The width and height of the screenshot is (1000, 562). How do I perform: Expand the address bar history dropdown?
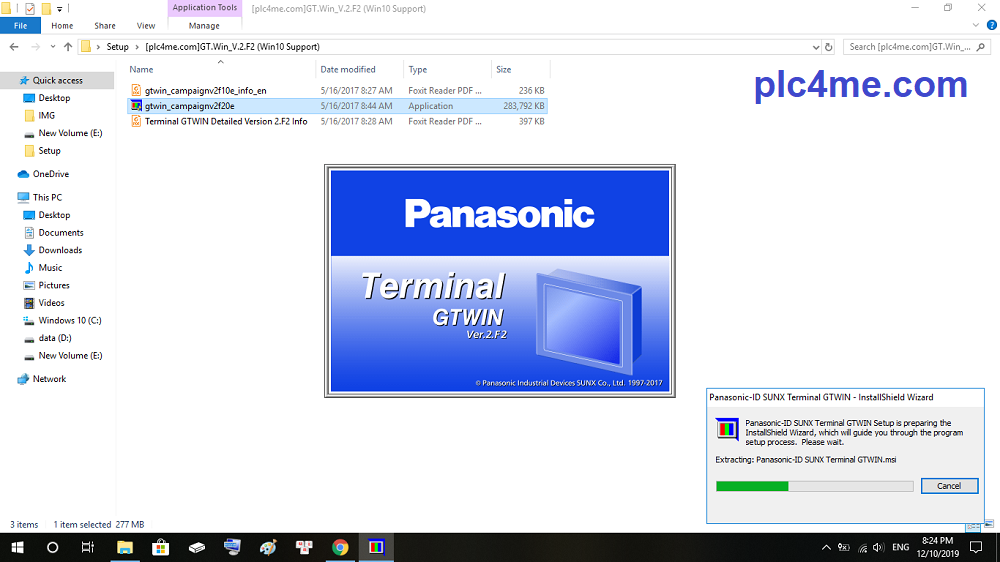[x=816, y=47]
